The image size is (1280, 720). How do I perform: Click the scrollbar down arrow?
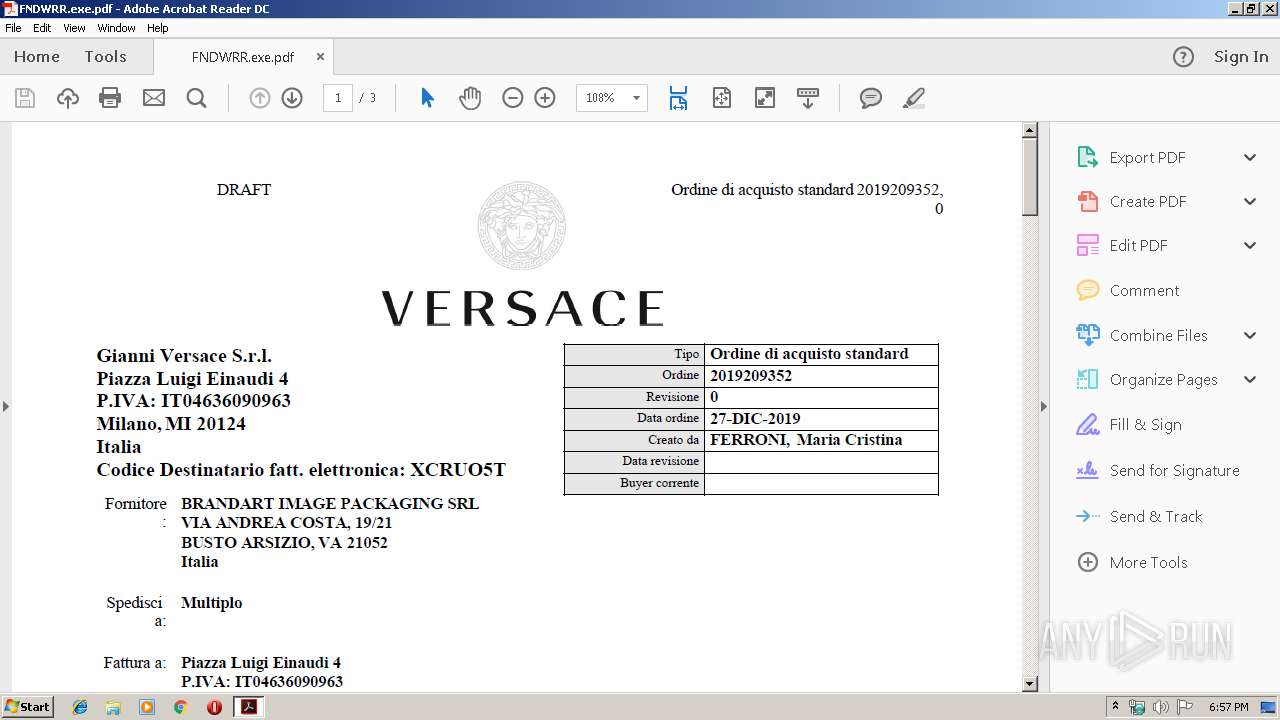(x=1030, y=684)
